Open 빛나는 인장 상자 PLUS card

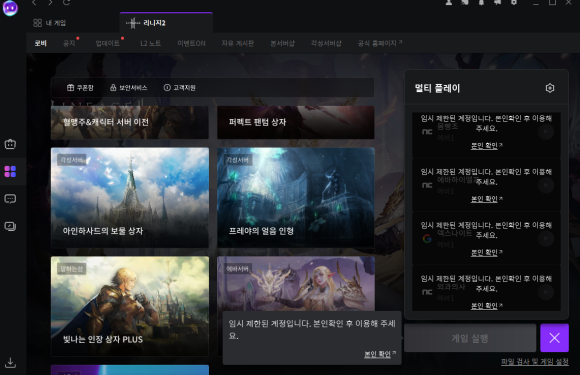coord(129,306)
